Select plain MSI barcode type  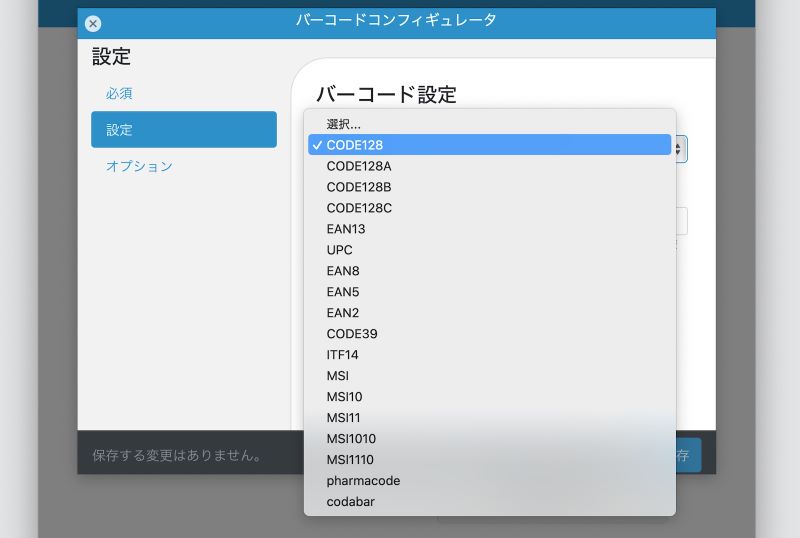point(489,375)
